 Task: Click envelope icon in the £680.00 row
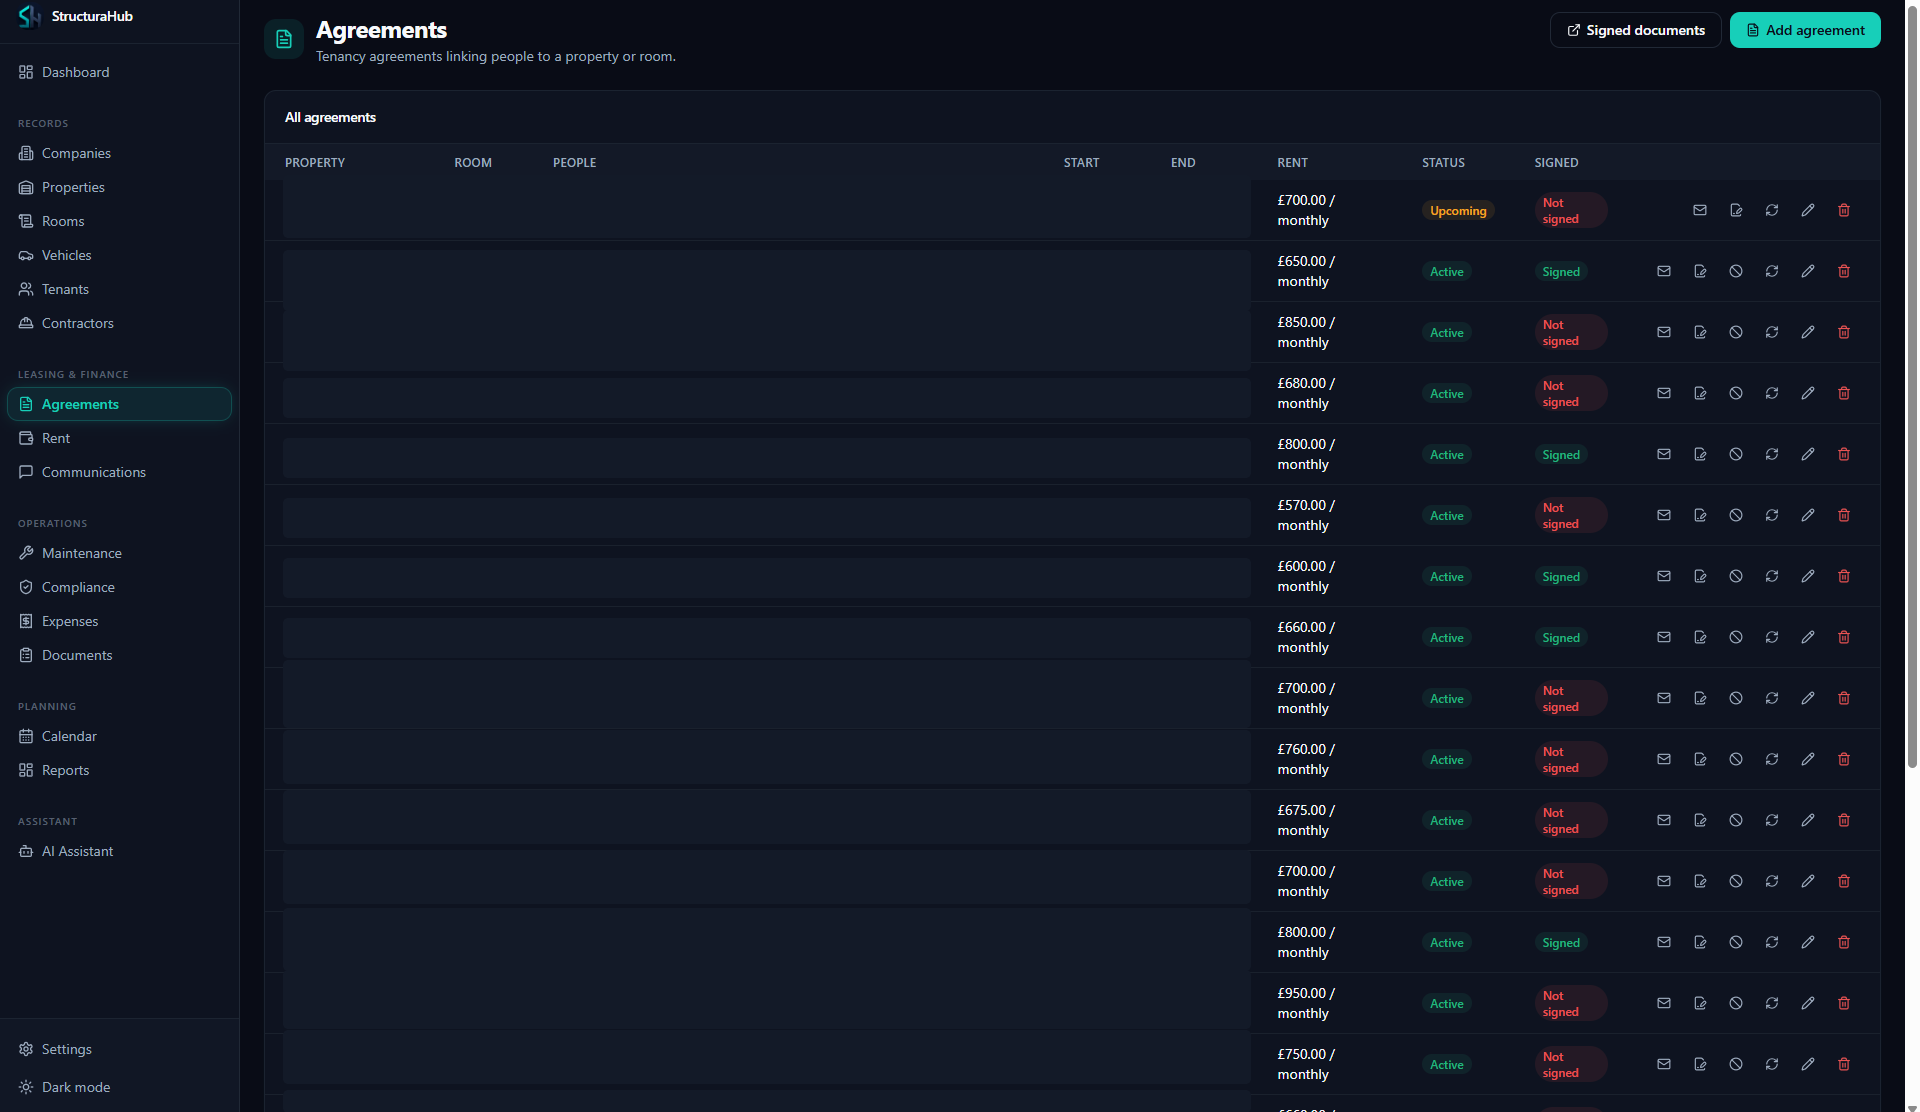pyautogui.click(x=1664, y=393)
